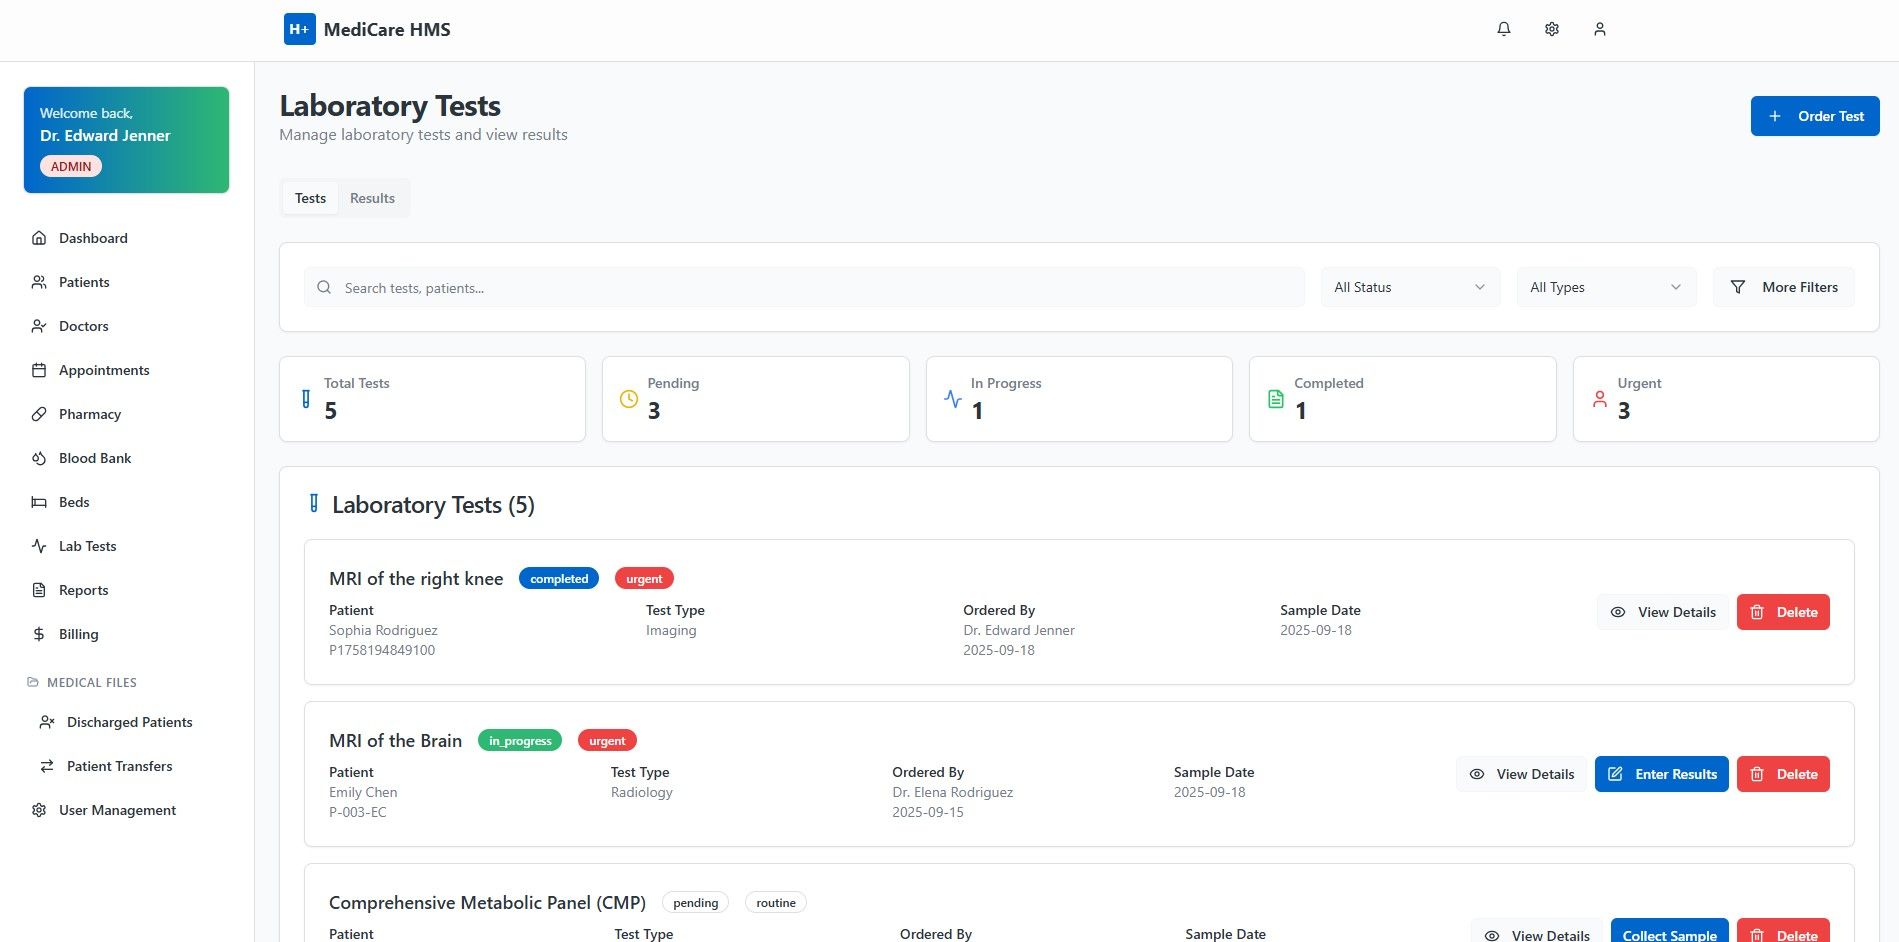Click the Order Test button

point(1814,116)
